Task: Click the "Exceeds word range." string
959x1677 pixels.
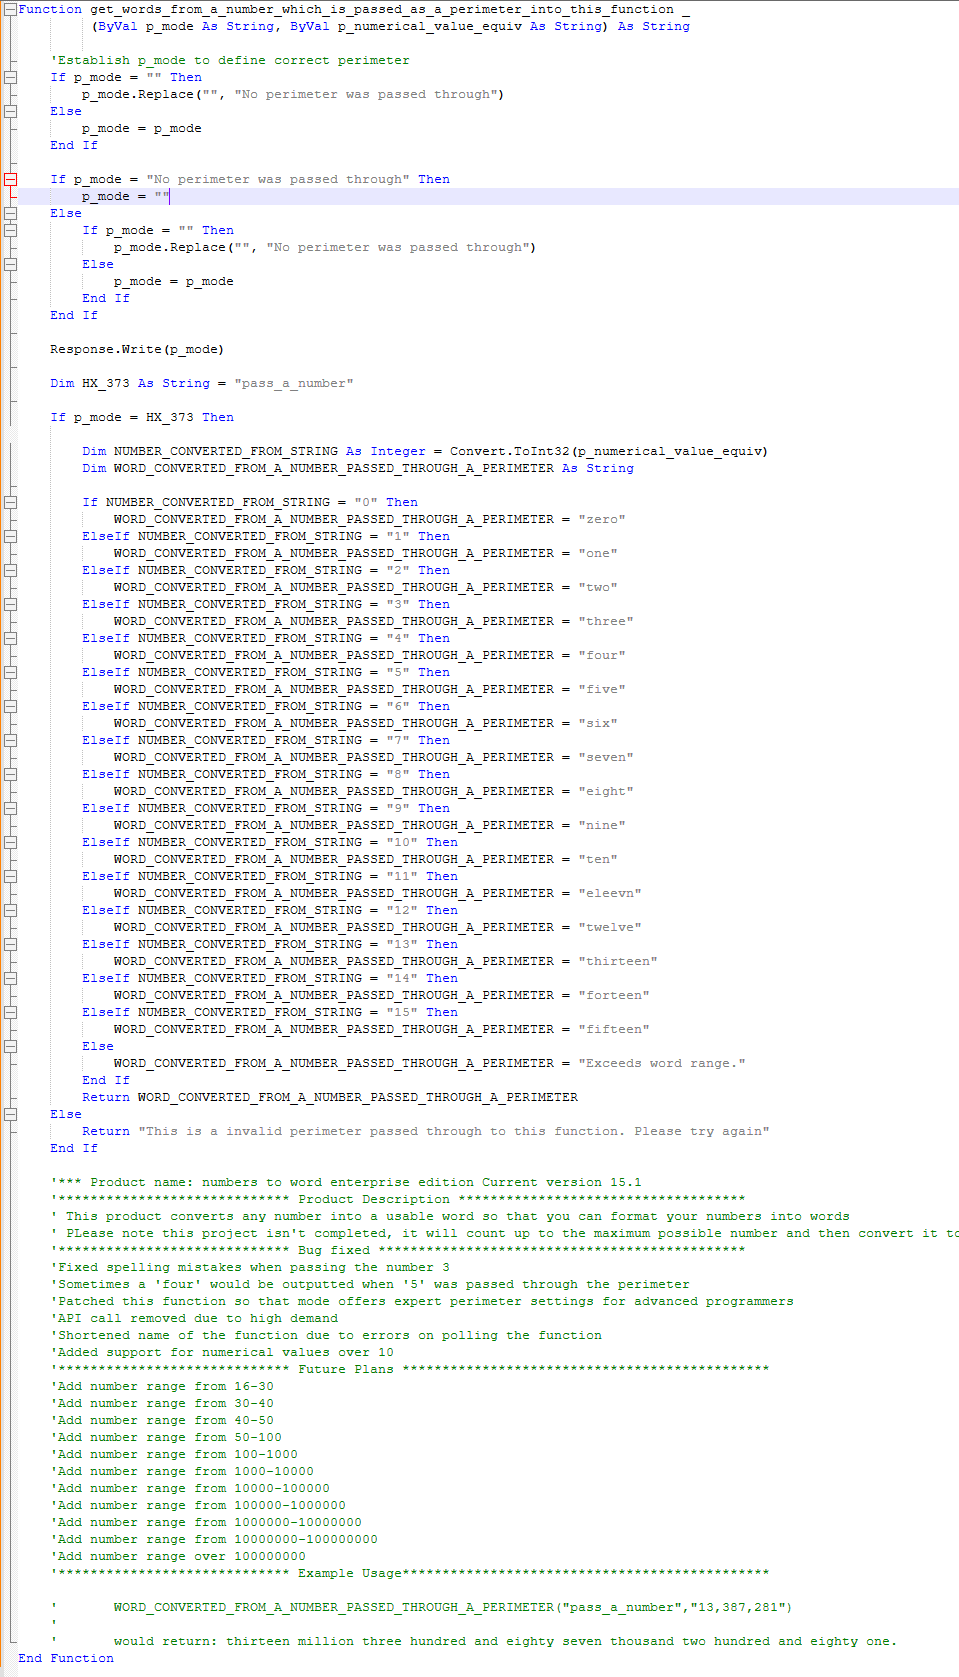Action: tap(661, 1063)
